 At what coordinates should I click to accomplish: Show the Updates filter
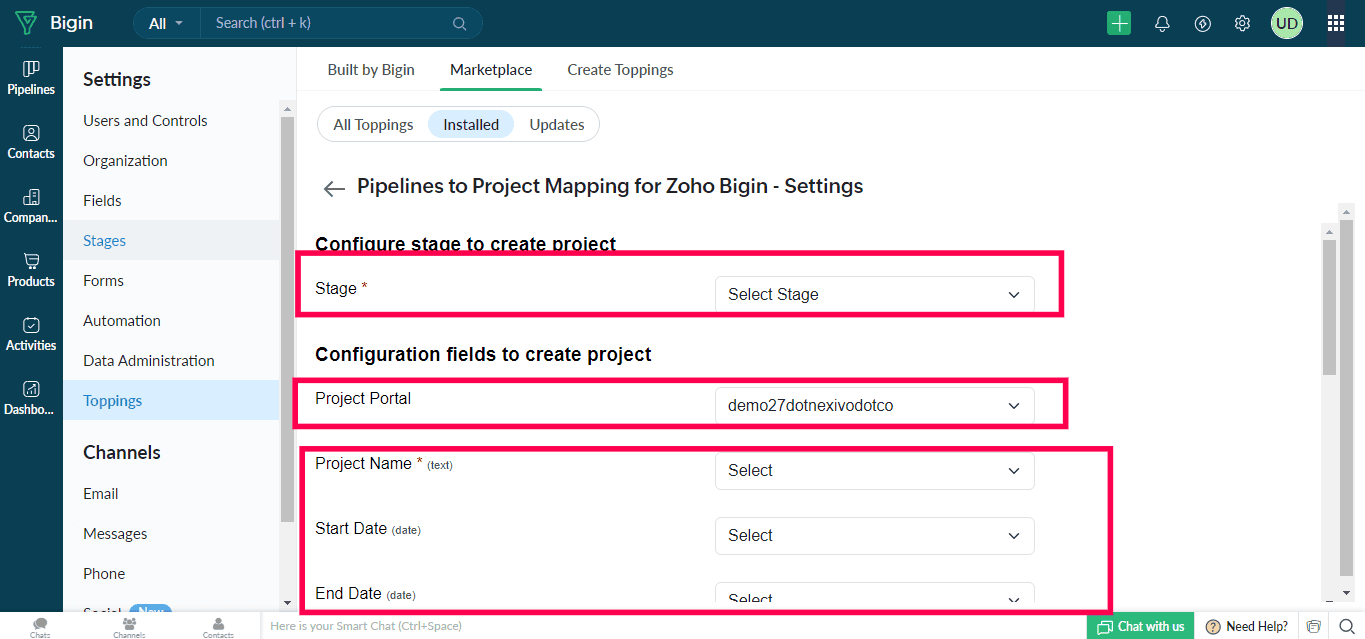pyautogui.click(x=557, y=124)
